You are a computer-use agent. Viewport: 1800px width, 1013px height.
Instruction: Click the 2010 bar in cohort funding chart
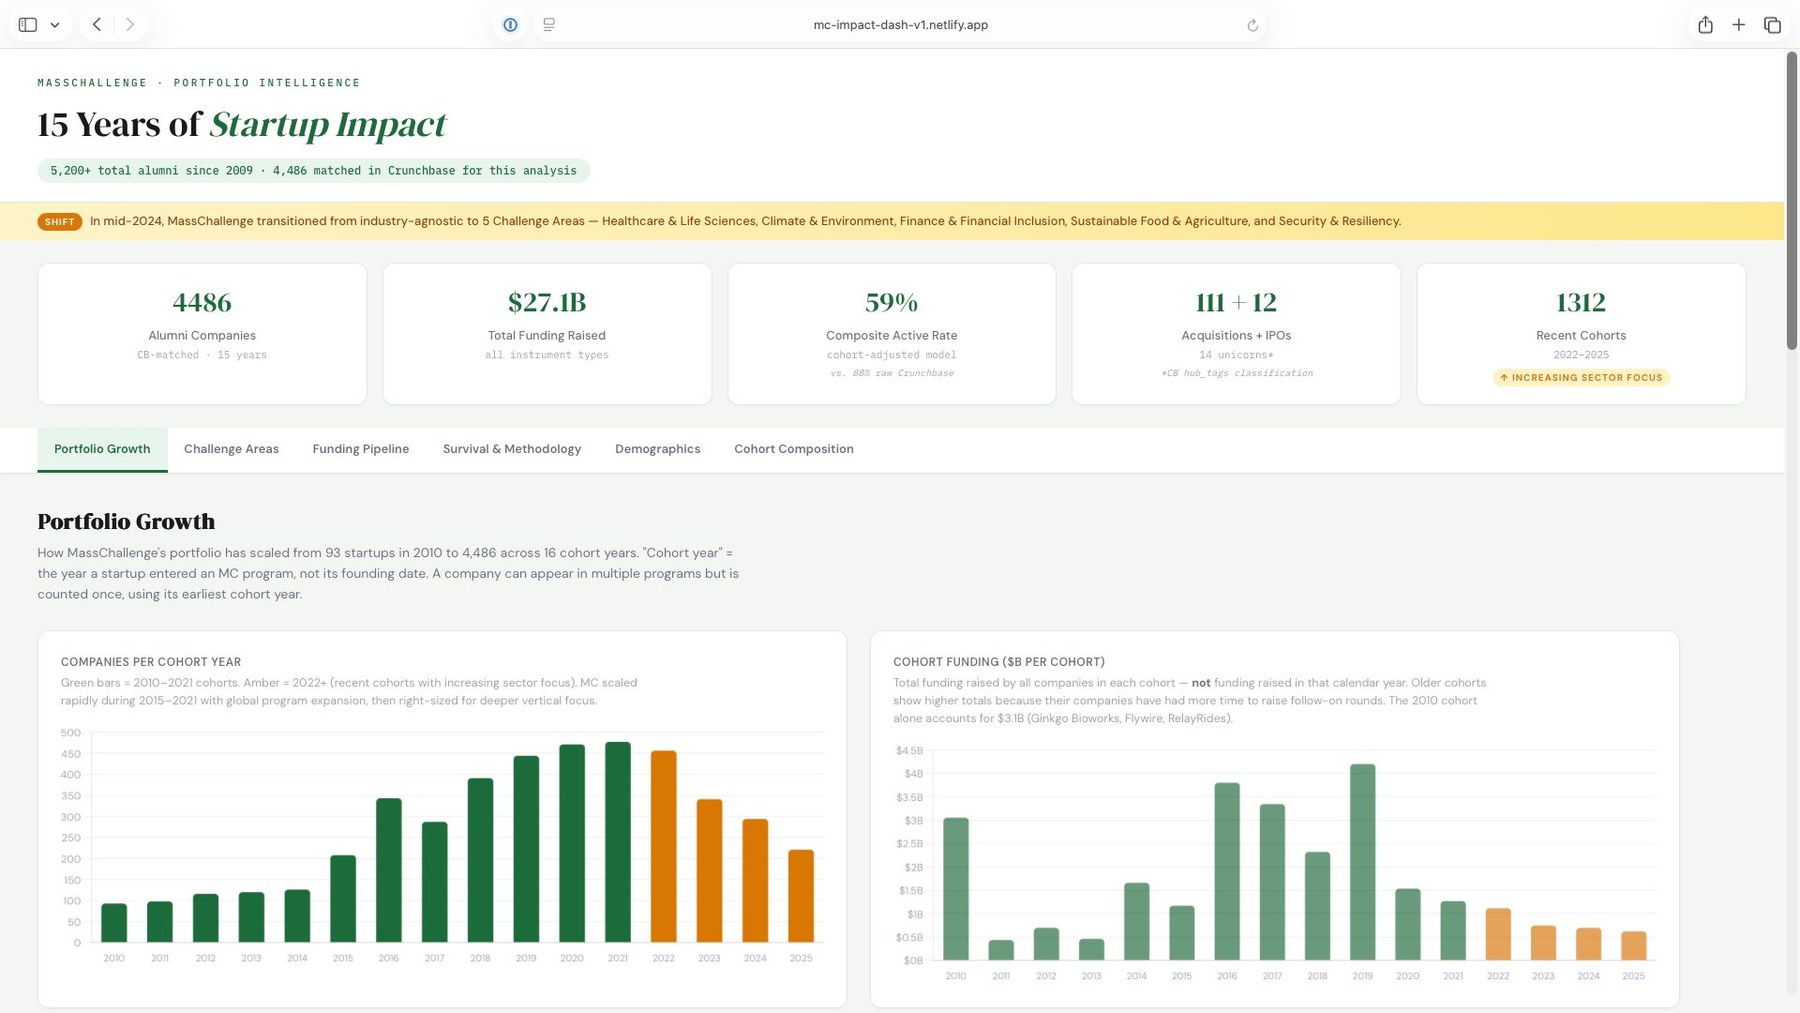pos(956,889)
